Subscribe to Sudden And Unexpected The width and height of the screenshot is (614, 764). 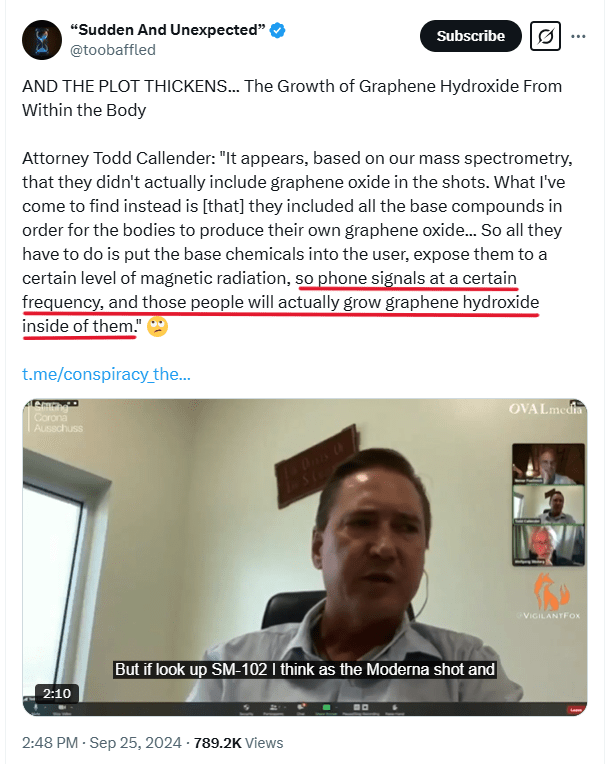[x=470, y=36]
